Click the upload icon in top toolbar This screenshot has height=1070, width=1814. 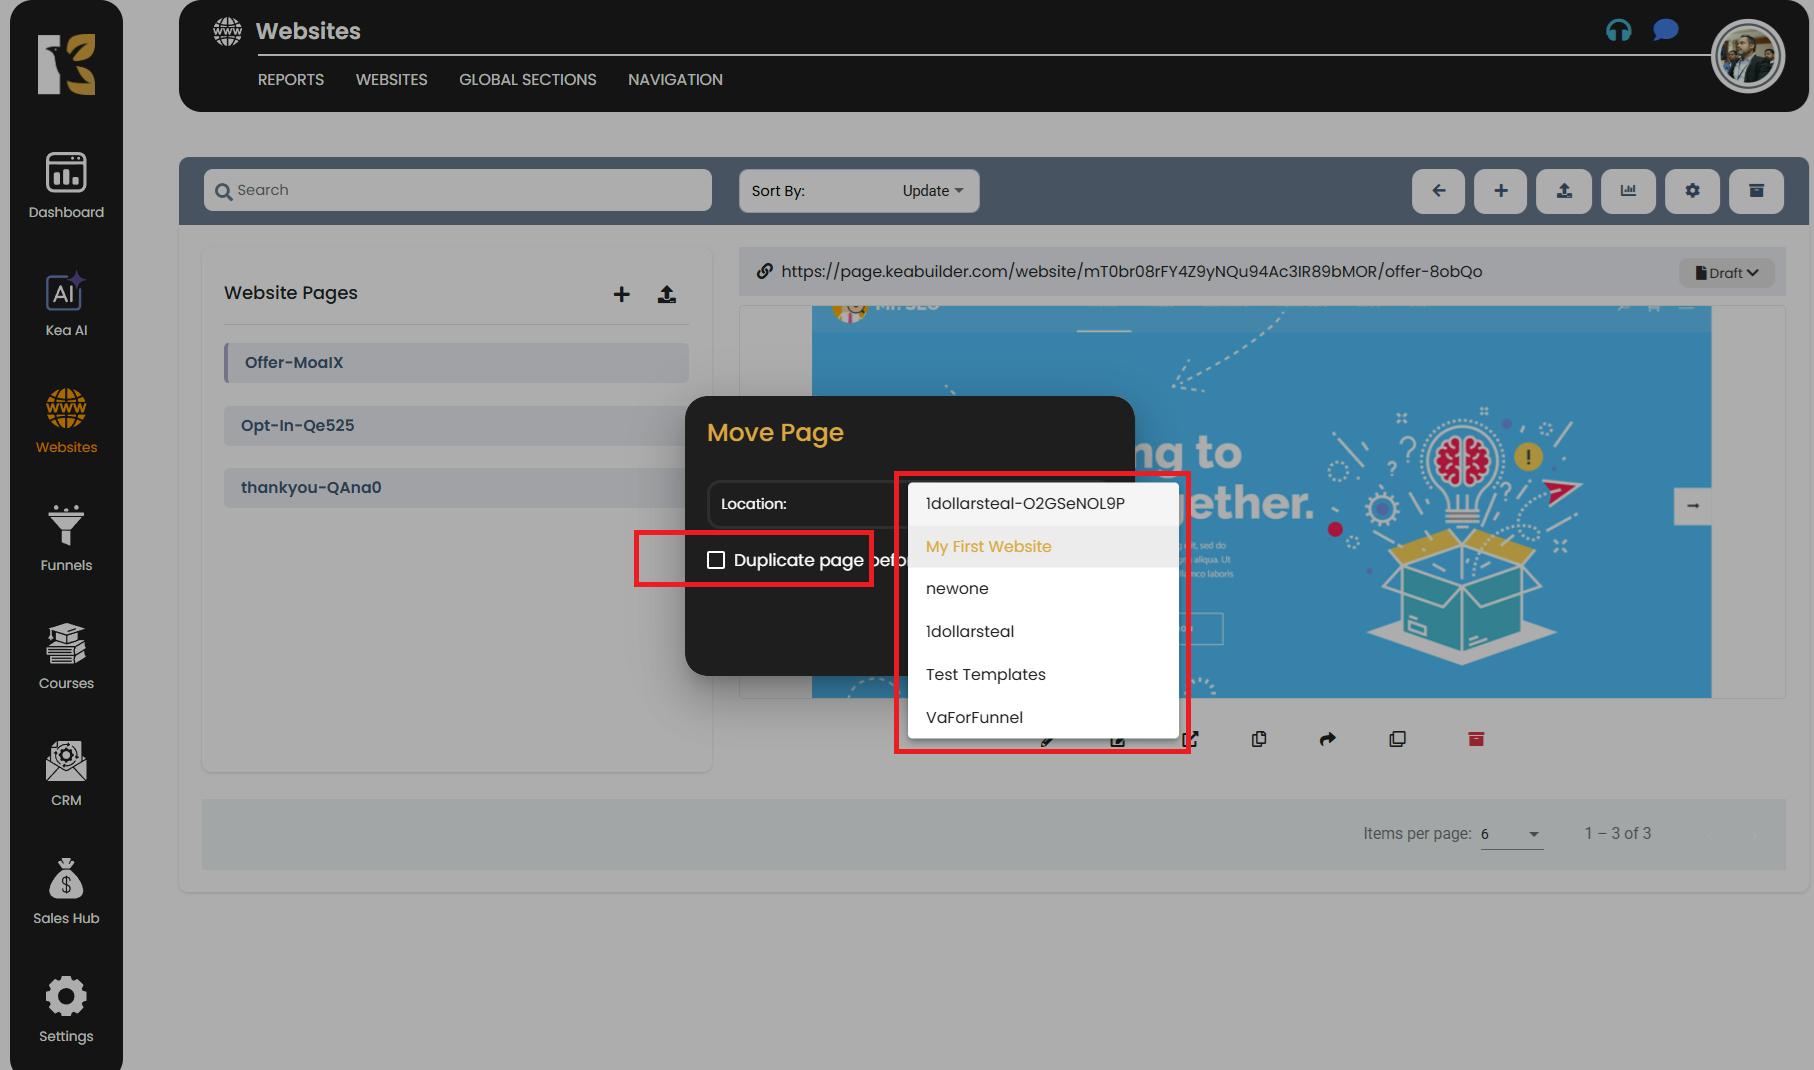[x=1564, y=191]
